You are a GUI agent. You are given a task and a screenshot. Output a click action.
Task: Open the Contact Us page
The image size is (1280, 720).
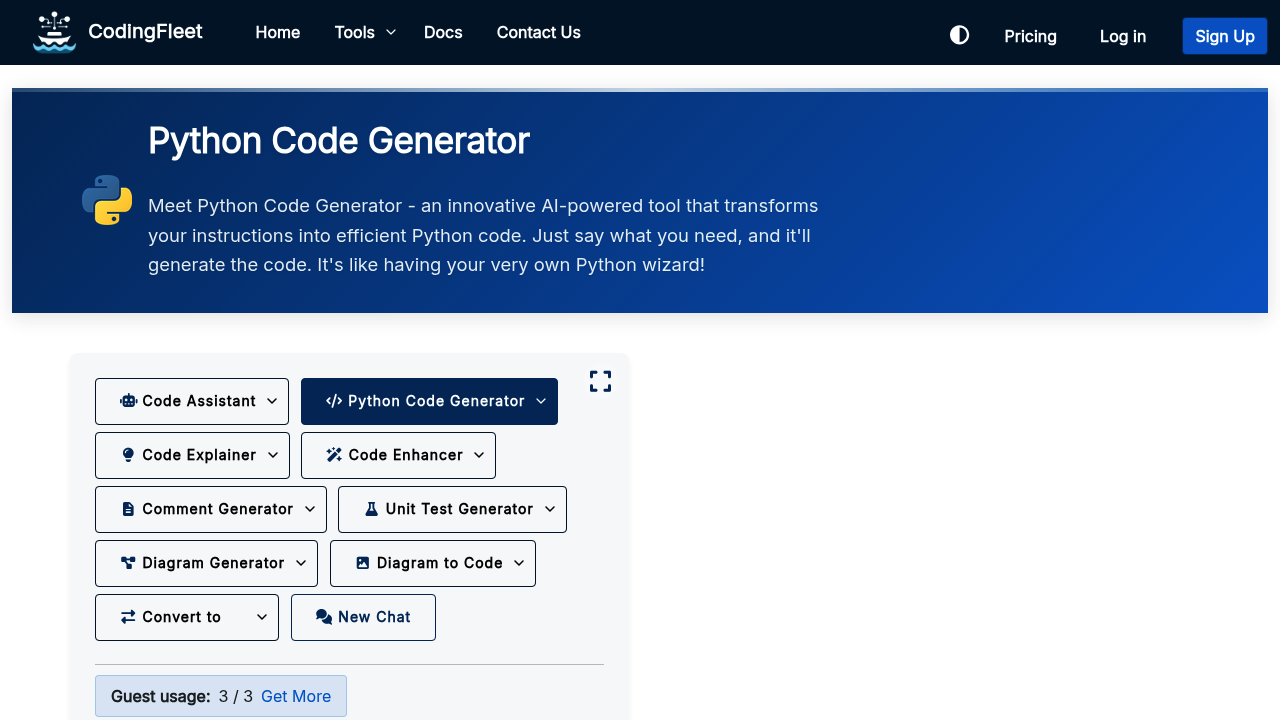[538, 32]
